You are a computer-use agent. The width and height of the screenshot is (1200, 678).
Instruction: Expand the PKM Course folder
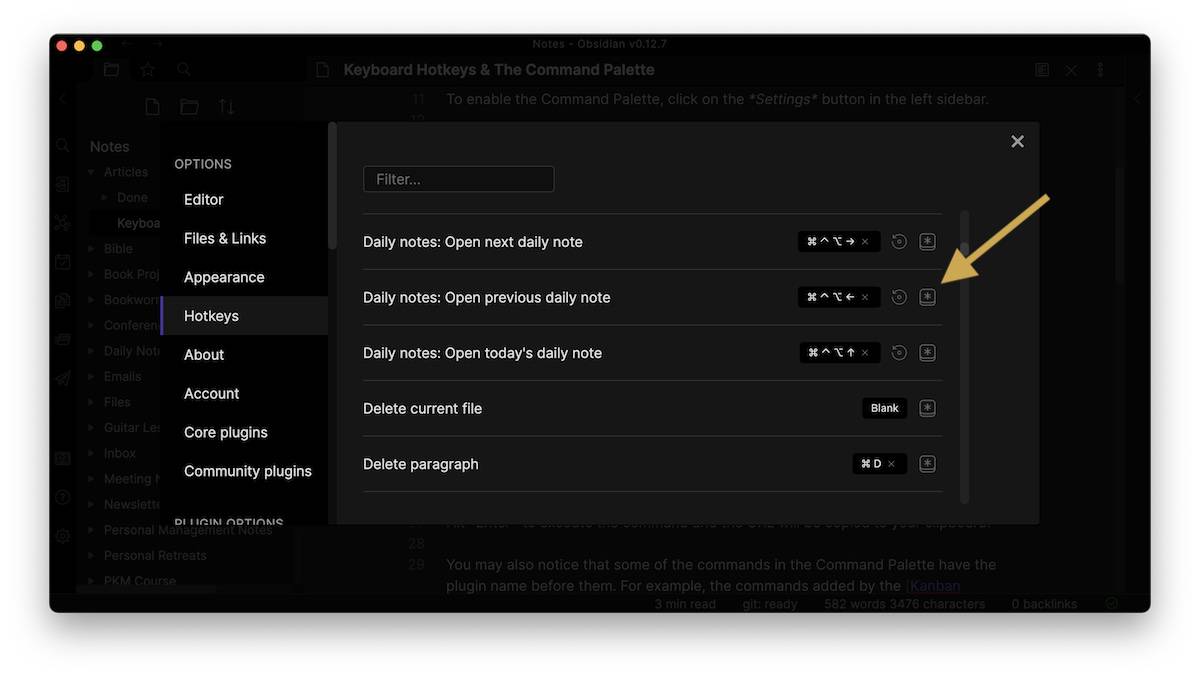coord(93,581)
